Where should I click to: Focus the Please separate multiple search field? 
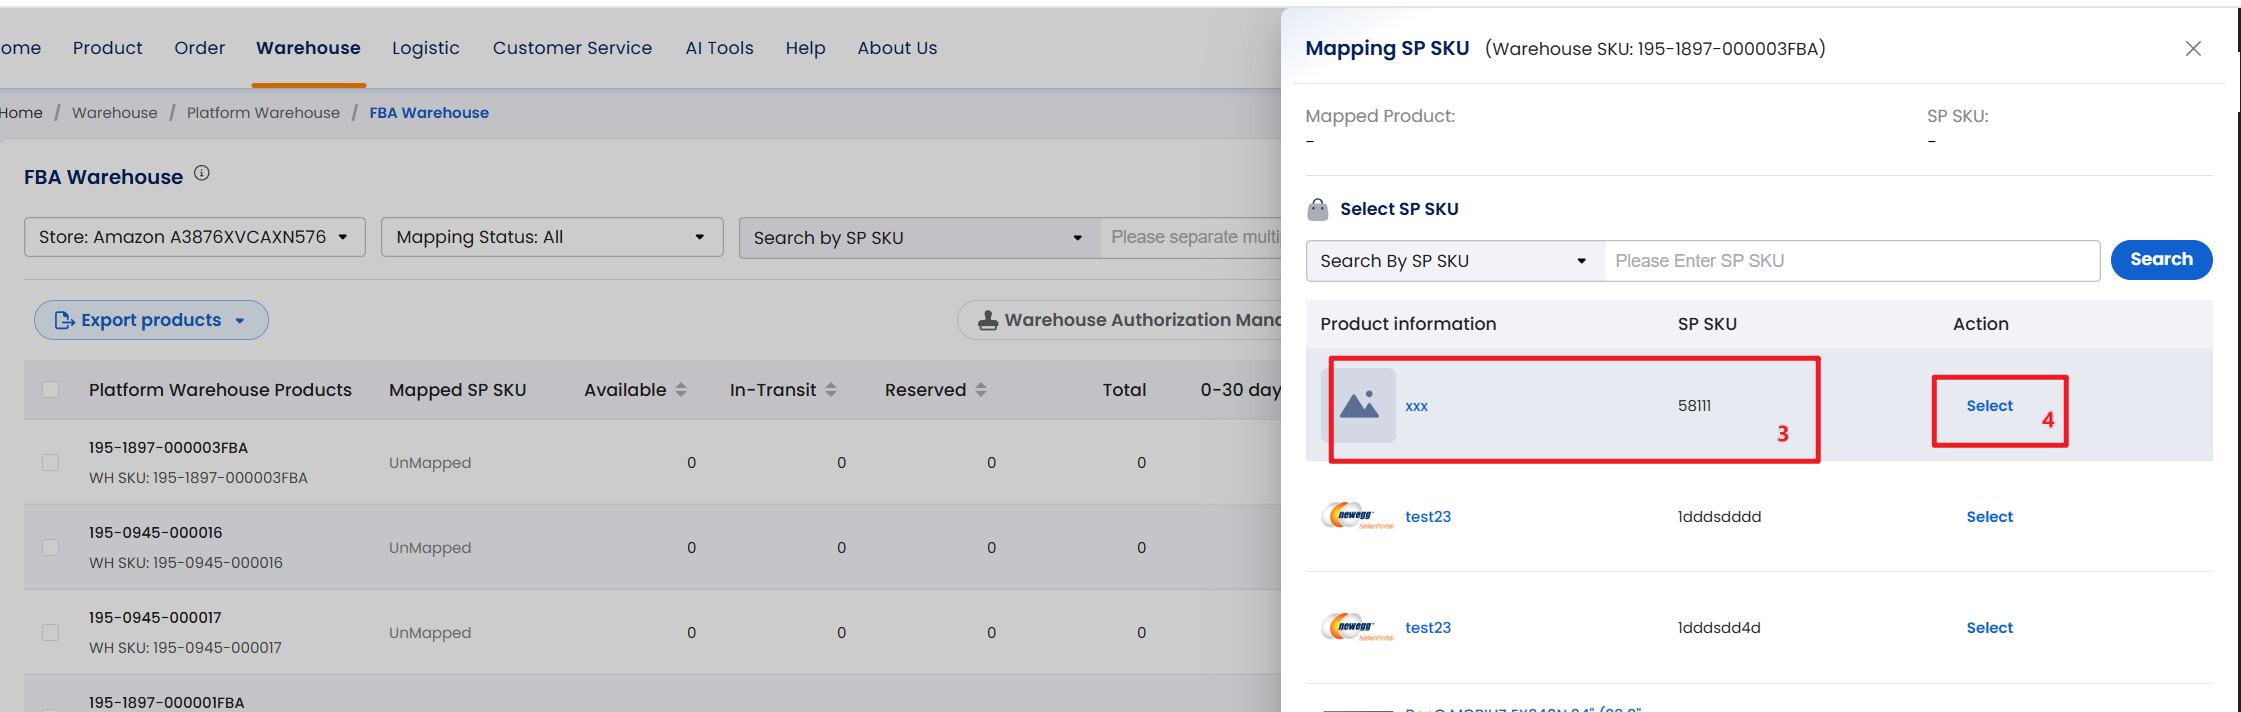1191,238
